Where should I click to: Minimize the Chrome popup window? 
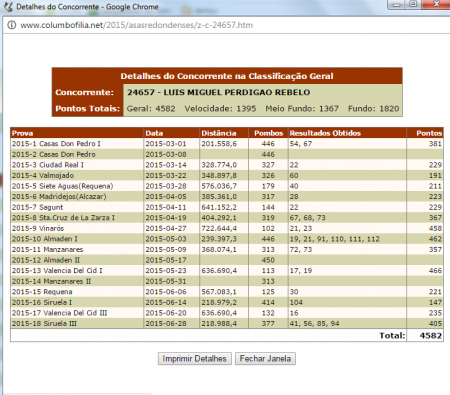[397, 5]
